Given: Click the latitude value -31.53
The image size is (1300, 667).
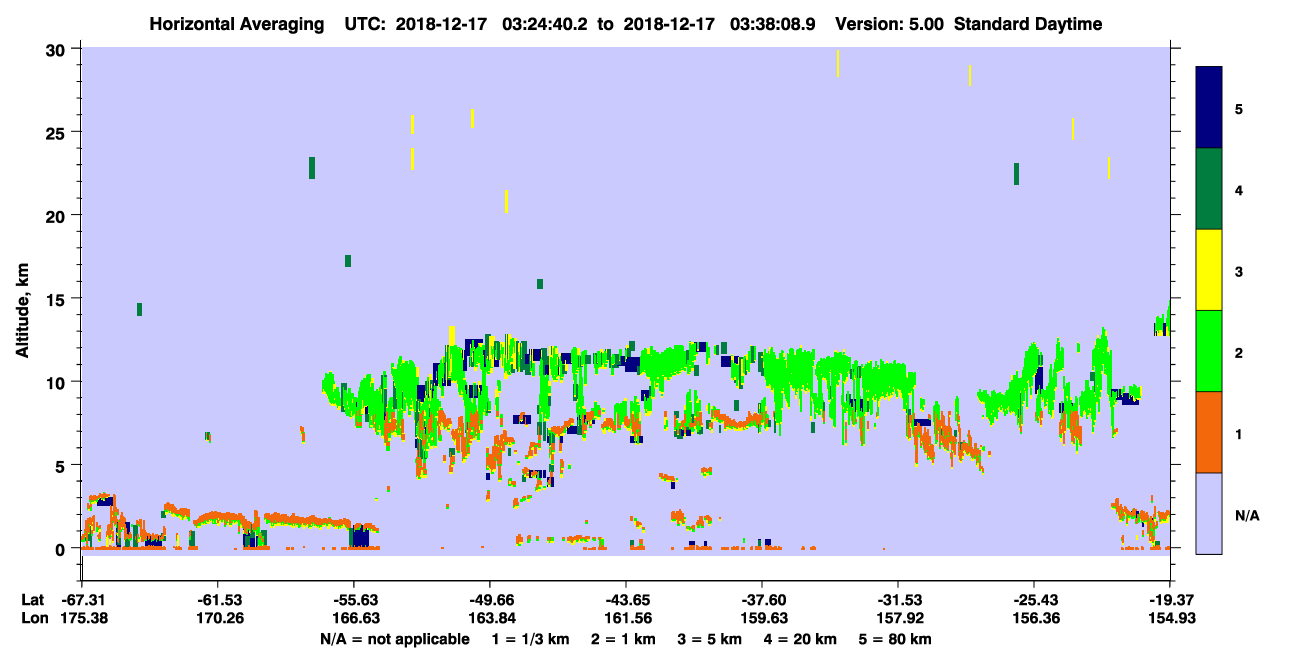Looking at the screenshot, I should 898,600.
